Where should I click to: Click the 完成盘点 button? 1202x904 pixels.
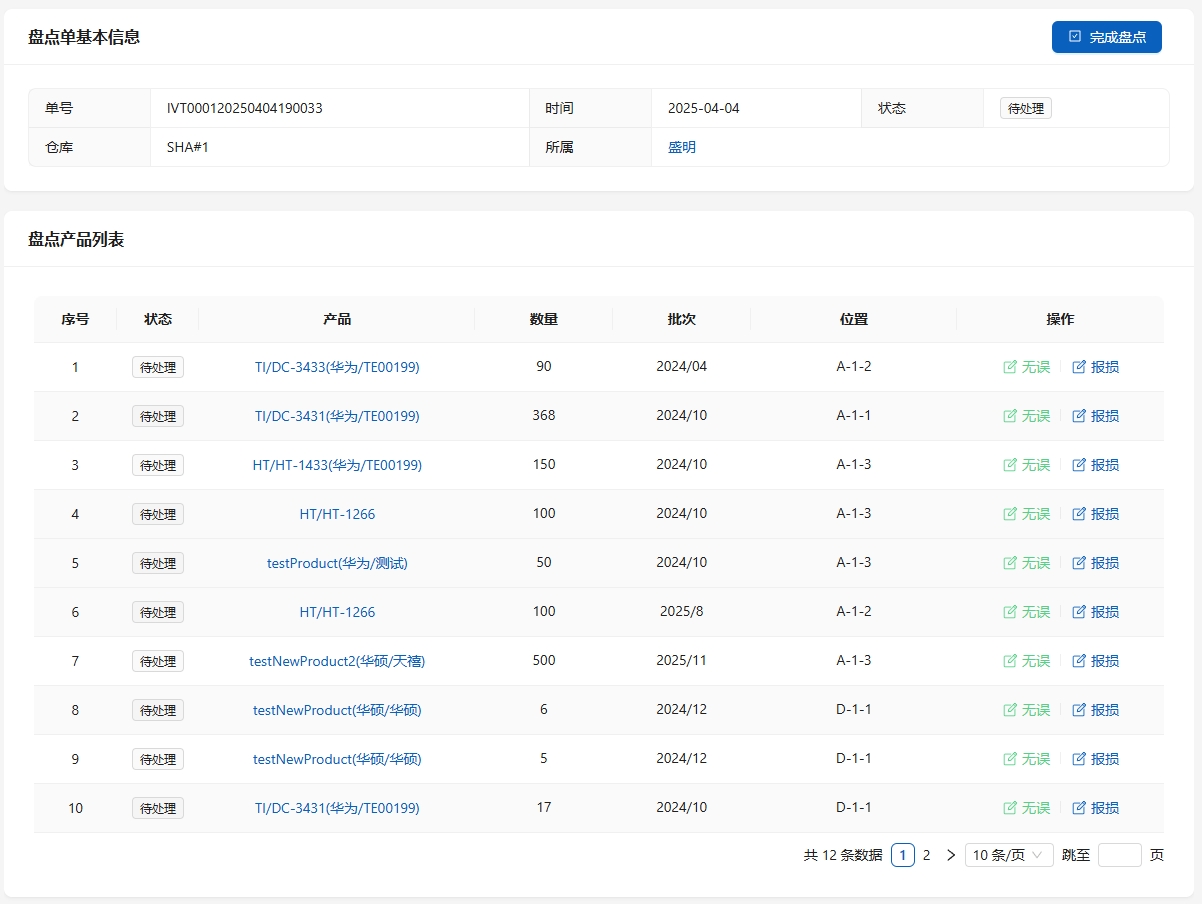[x=1106, y=37]
